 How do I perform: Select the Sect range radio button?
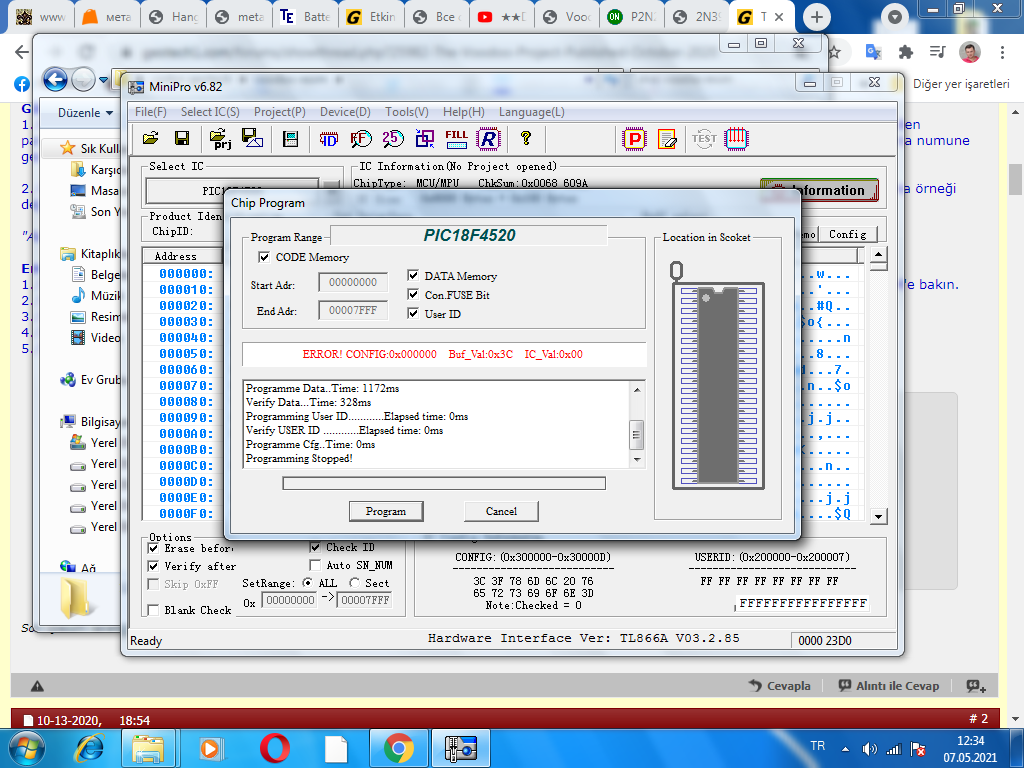(x=354, y=583)
